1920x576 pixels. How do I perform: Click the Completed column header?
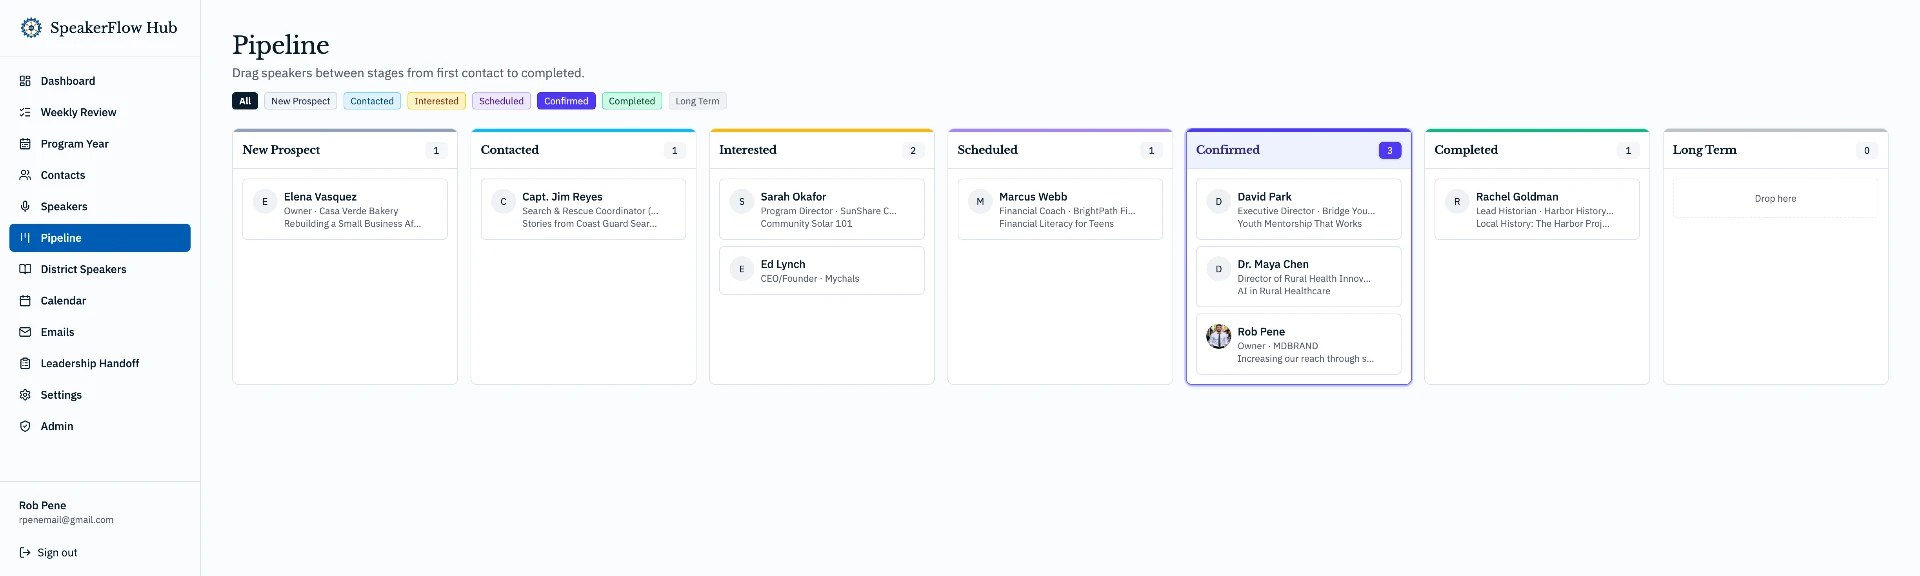(x=1537, y=150)
